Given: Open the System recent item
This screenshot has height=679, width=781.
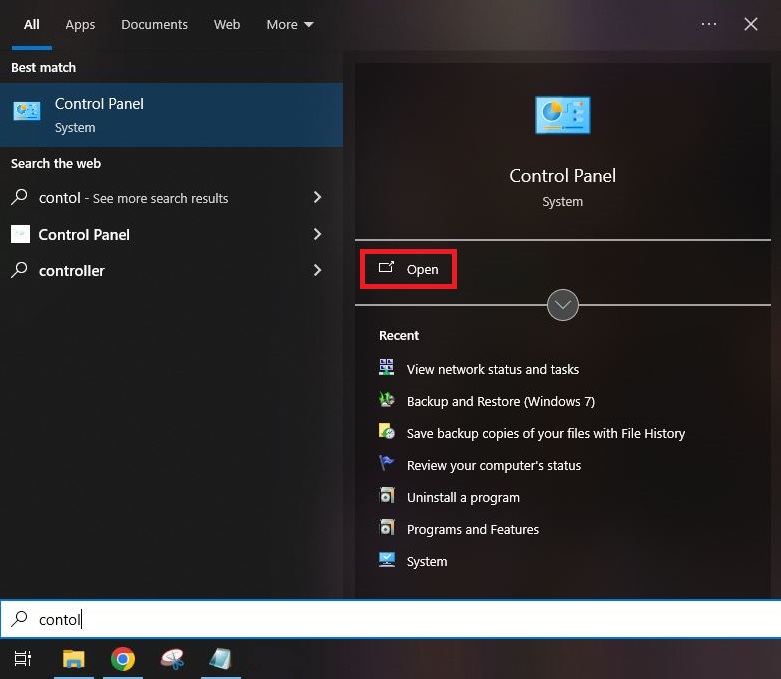Looking at the screenshot, I should 426,561.
